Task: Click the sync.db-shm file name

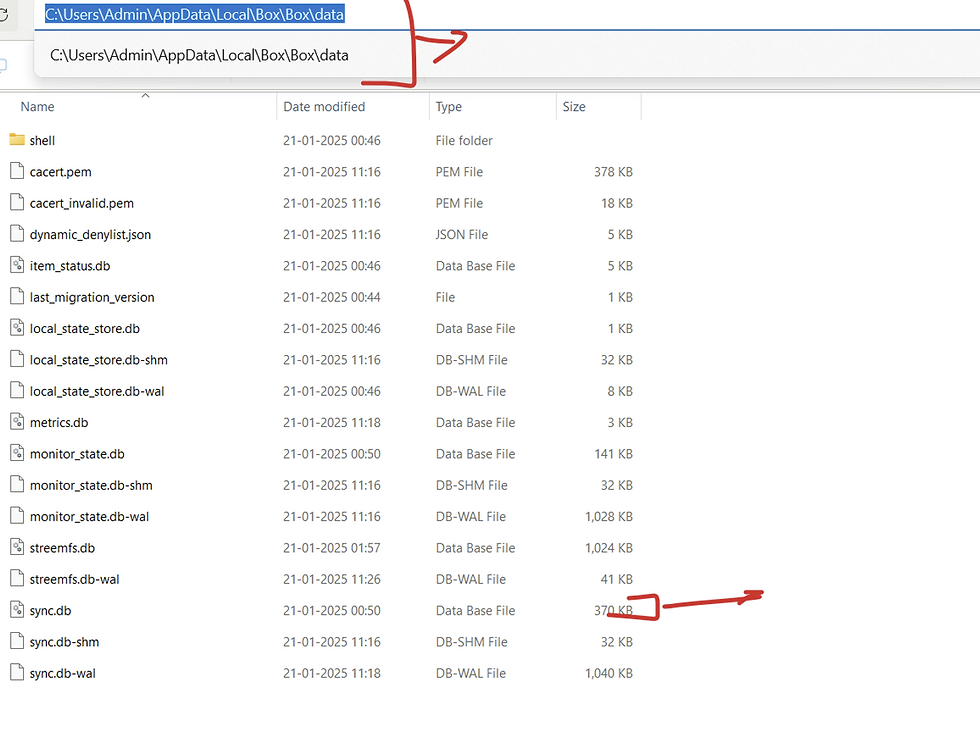Action: pos(64,642)
